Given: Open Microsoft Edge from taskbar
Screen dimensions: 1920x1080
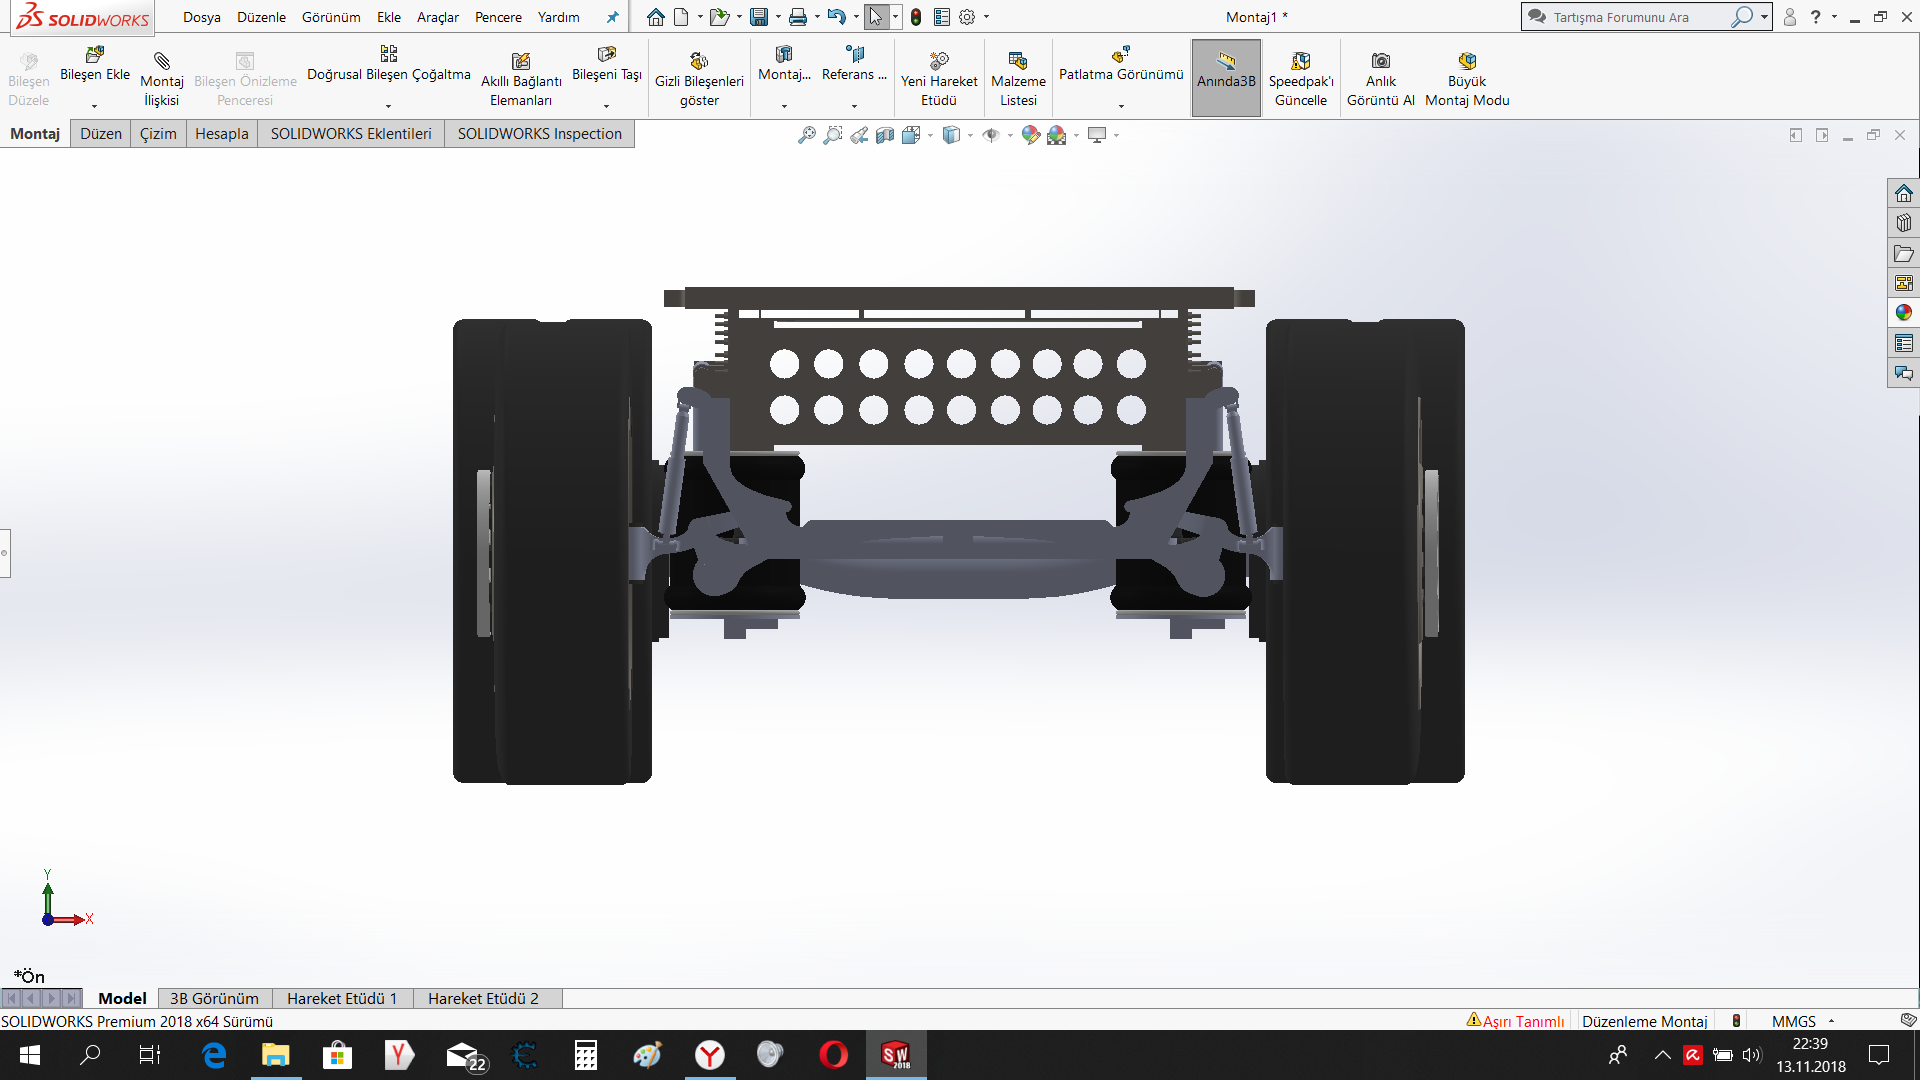Looking at the screenshot, I should tap(214, 1055).
